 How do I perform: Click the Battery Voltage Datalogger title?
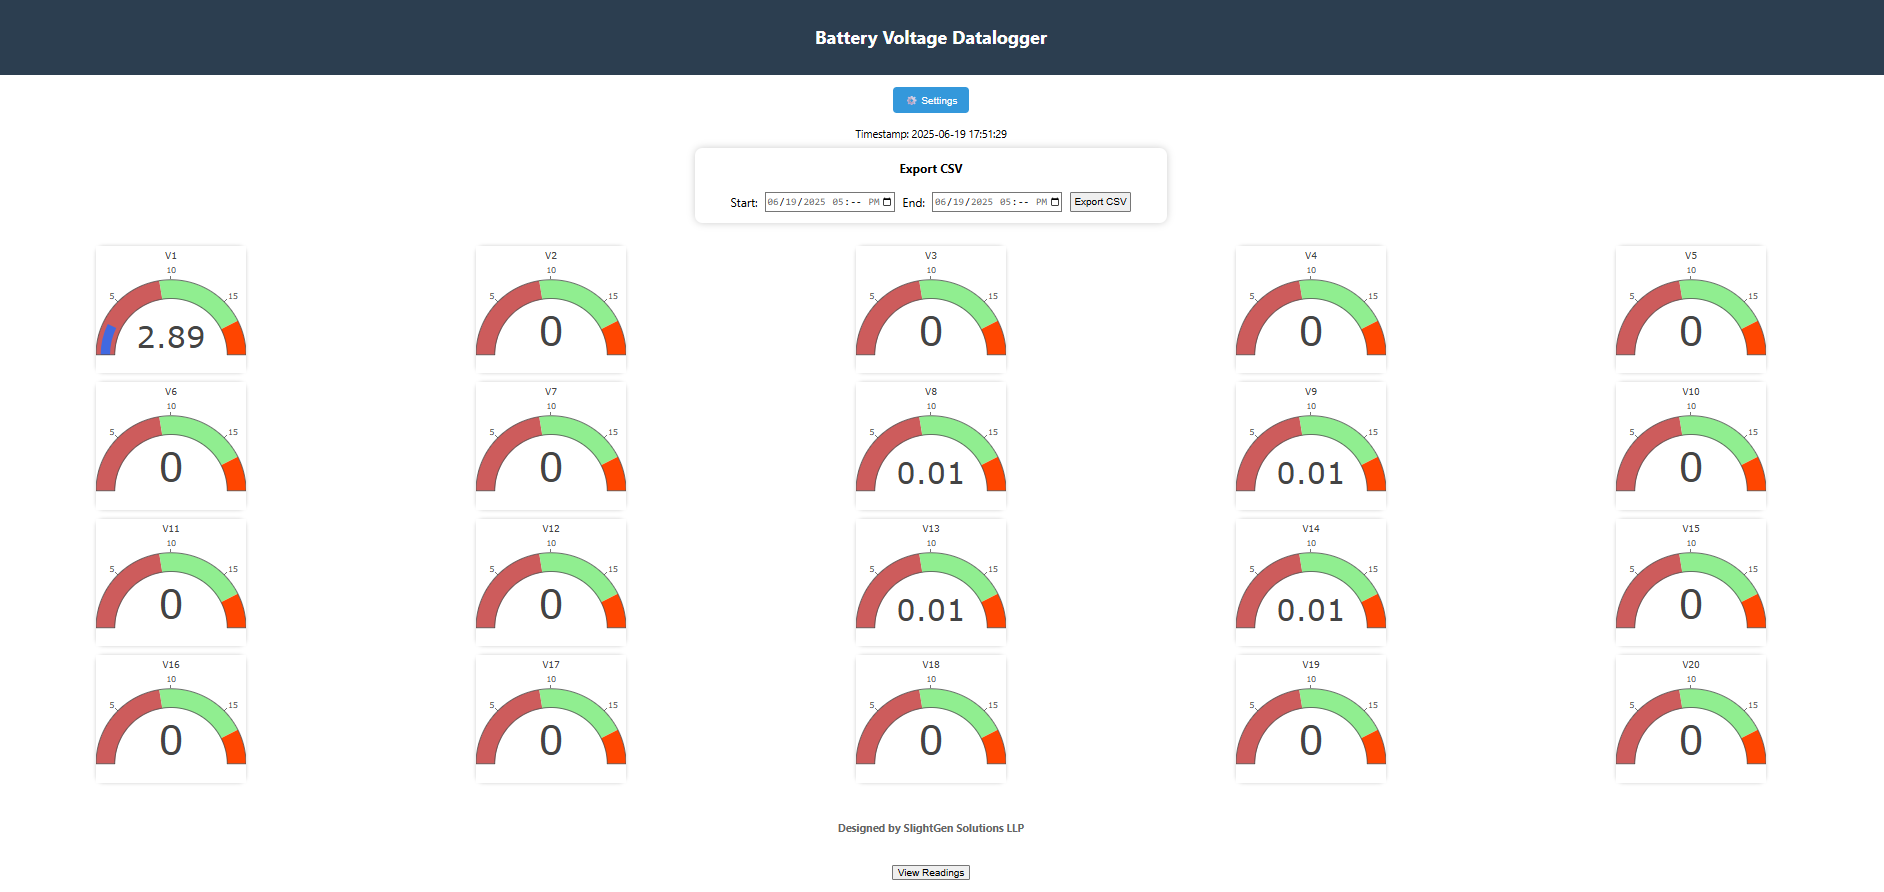931,38
